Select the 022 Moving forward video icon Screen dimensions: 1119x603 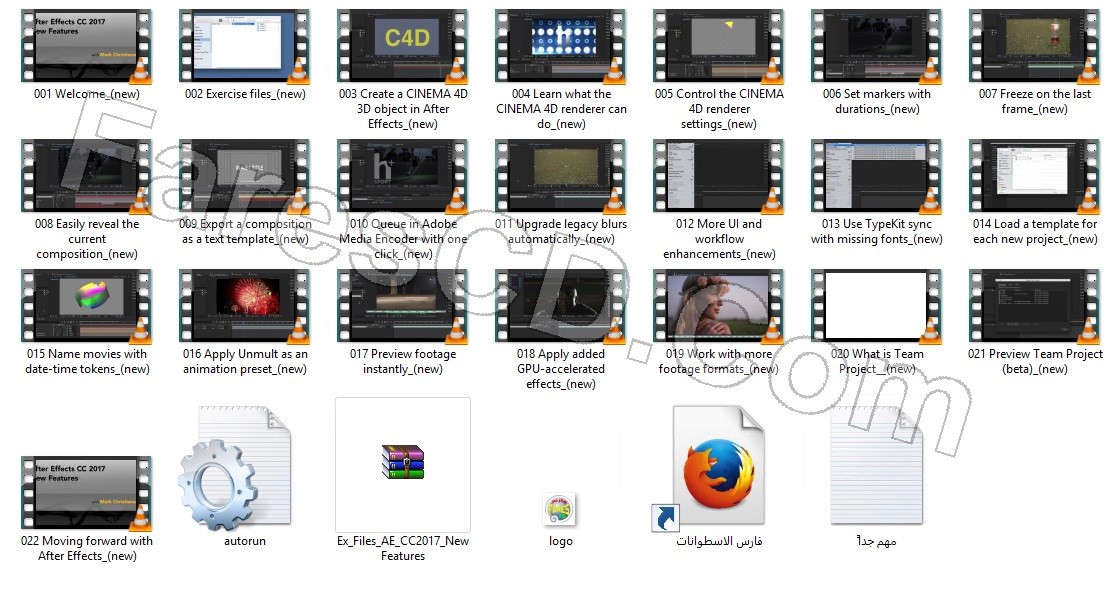(86, 493)
